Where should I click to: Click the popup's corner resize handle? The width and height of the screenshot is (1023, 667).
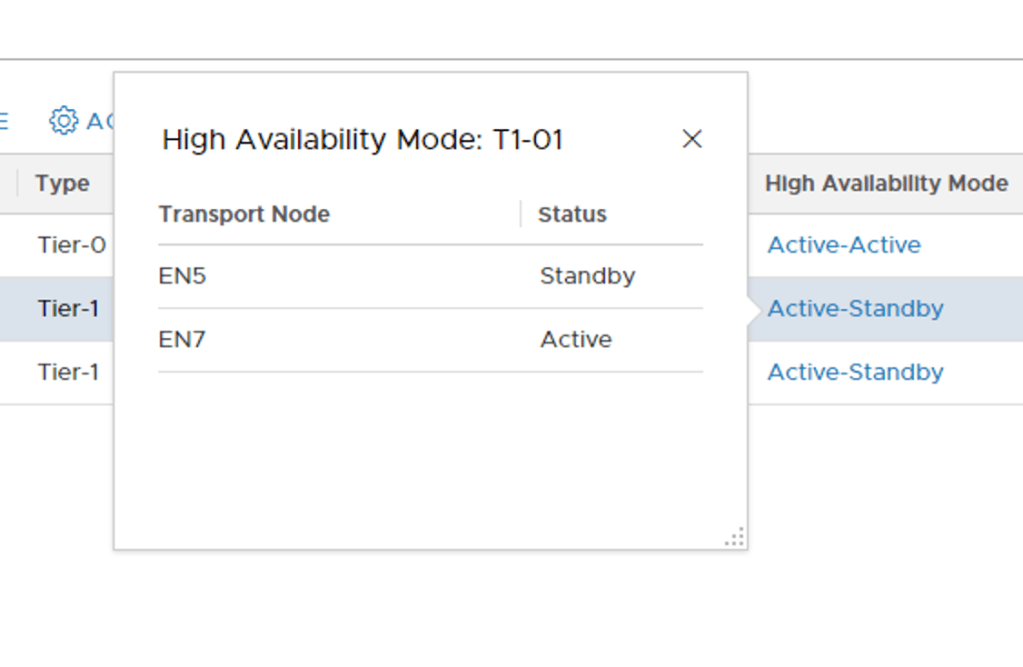coord(735,538)
